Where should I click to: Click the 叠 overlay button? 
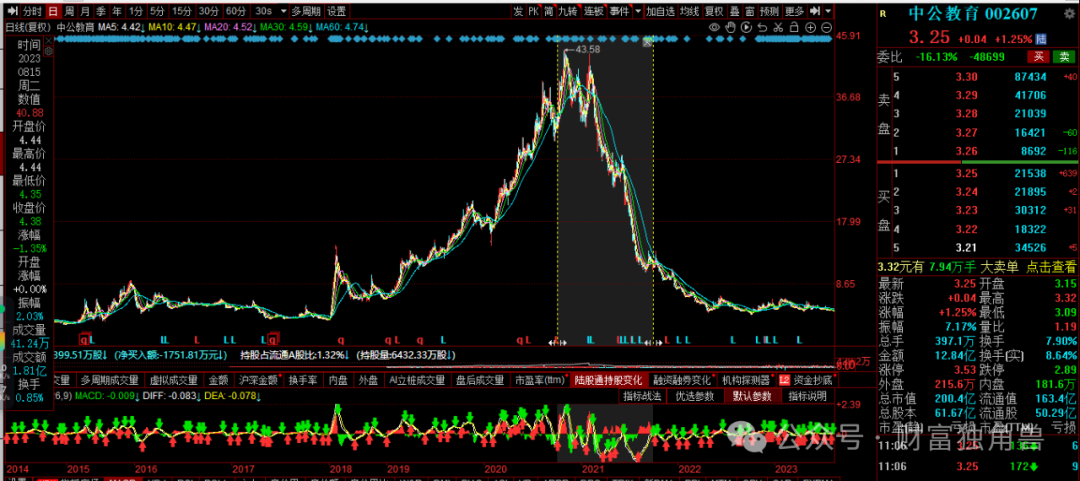735,11
